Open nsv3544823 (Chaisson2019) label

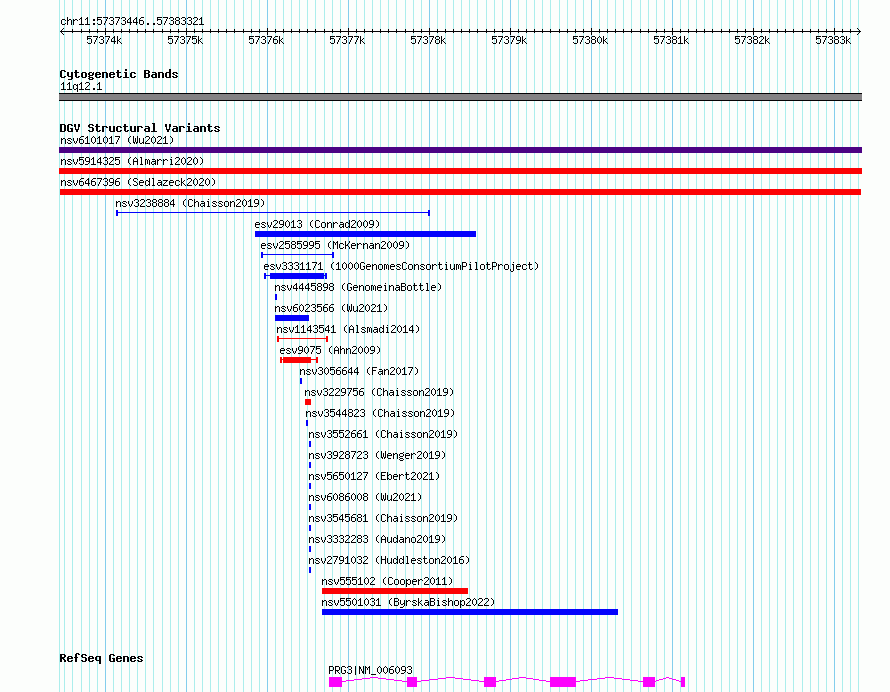click(380, 413)
